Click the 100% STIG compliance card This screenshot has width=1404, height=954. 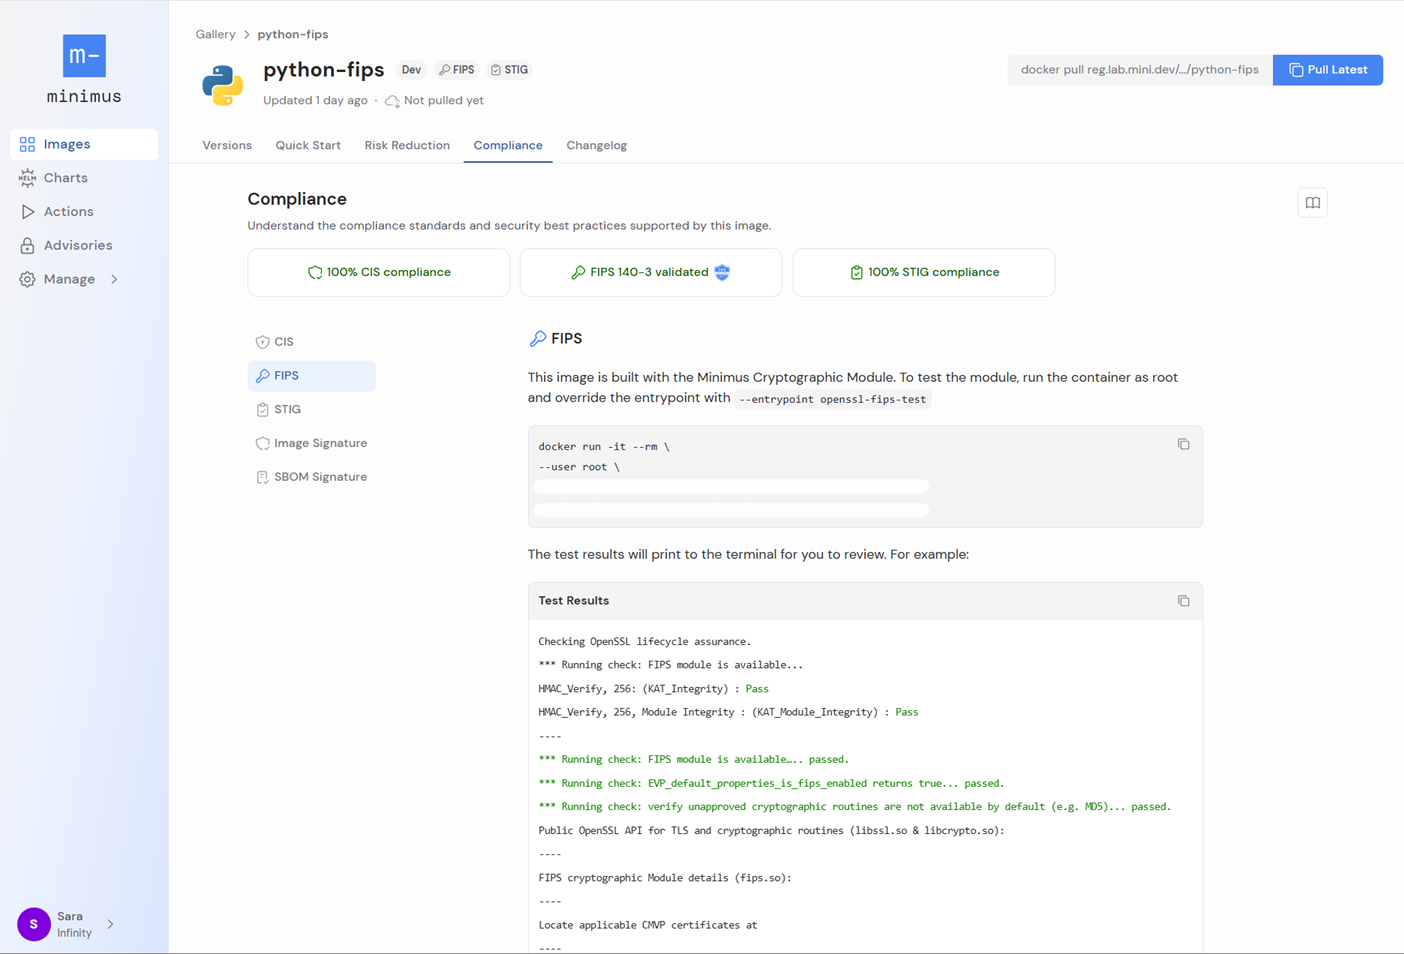tap(924, 272)
